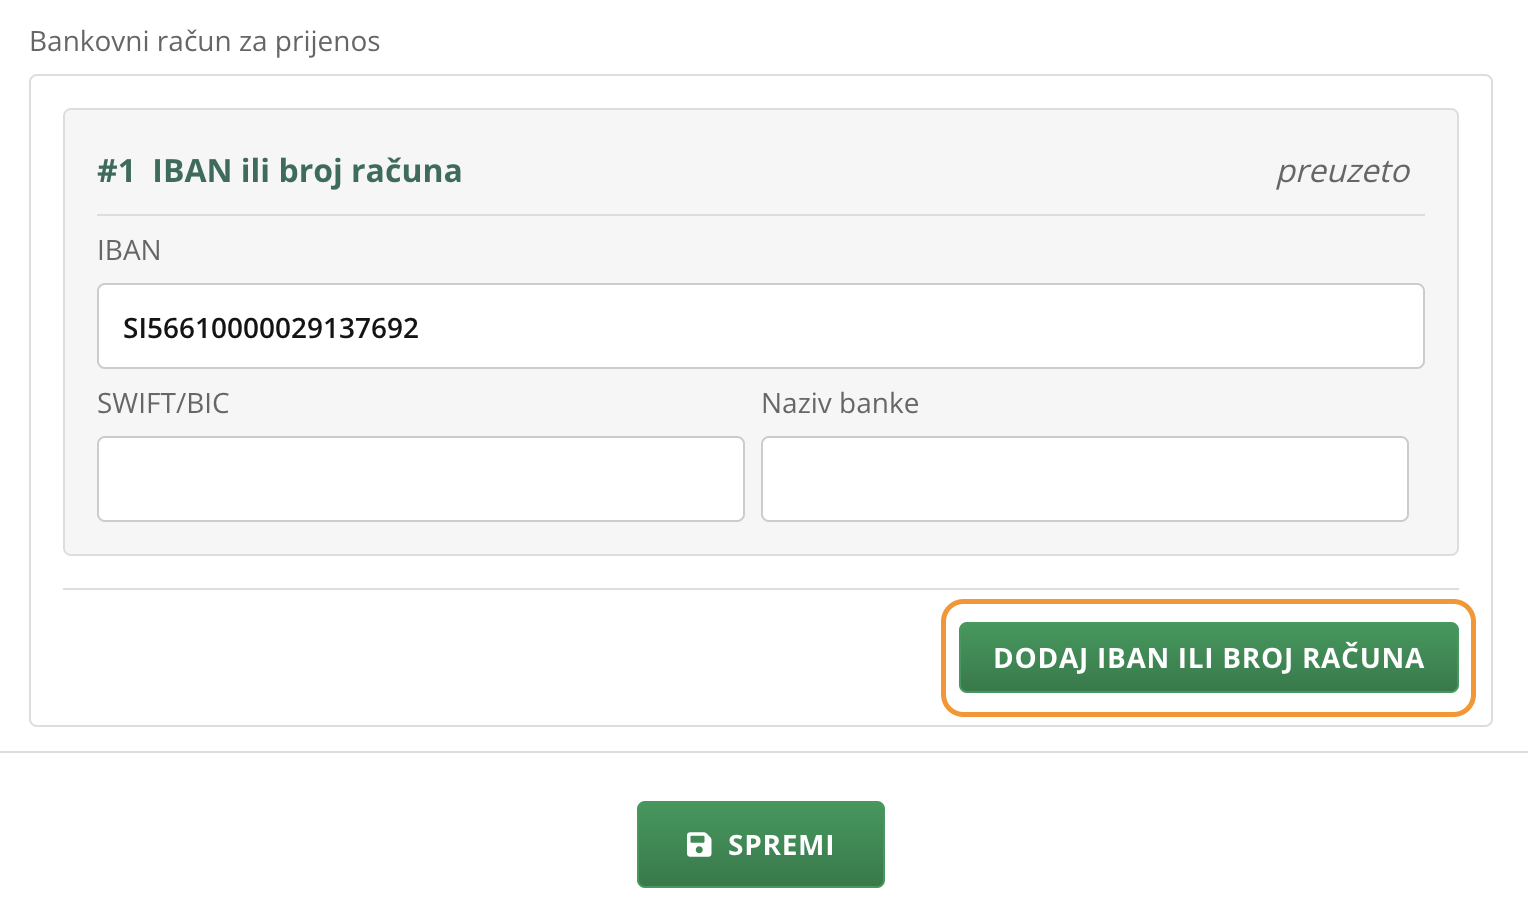Screen dimensions: 1528x914
Task: Click the 'IBAN' field label
Action: pyautogui.click(x=129, y=250)
